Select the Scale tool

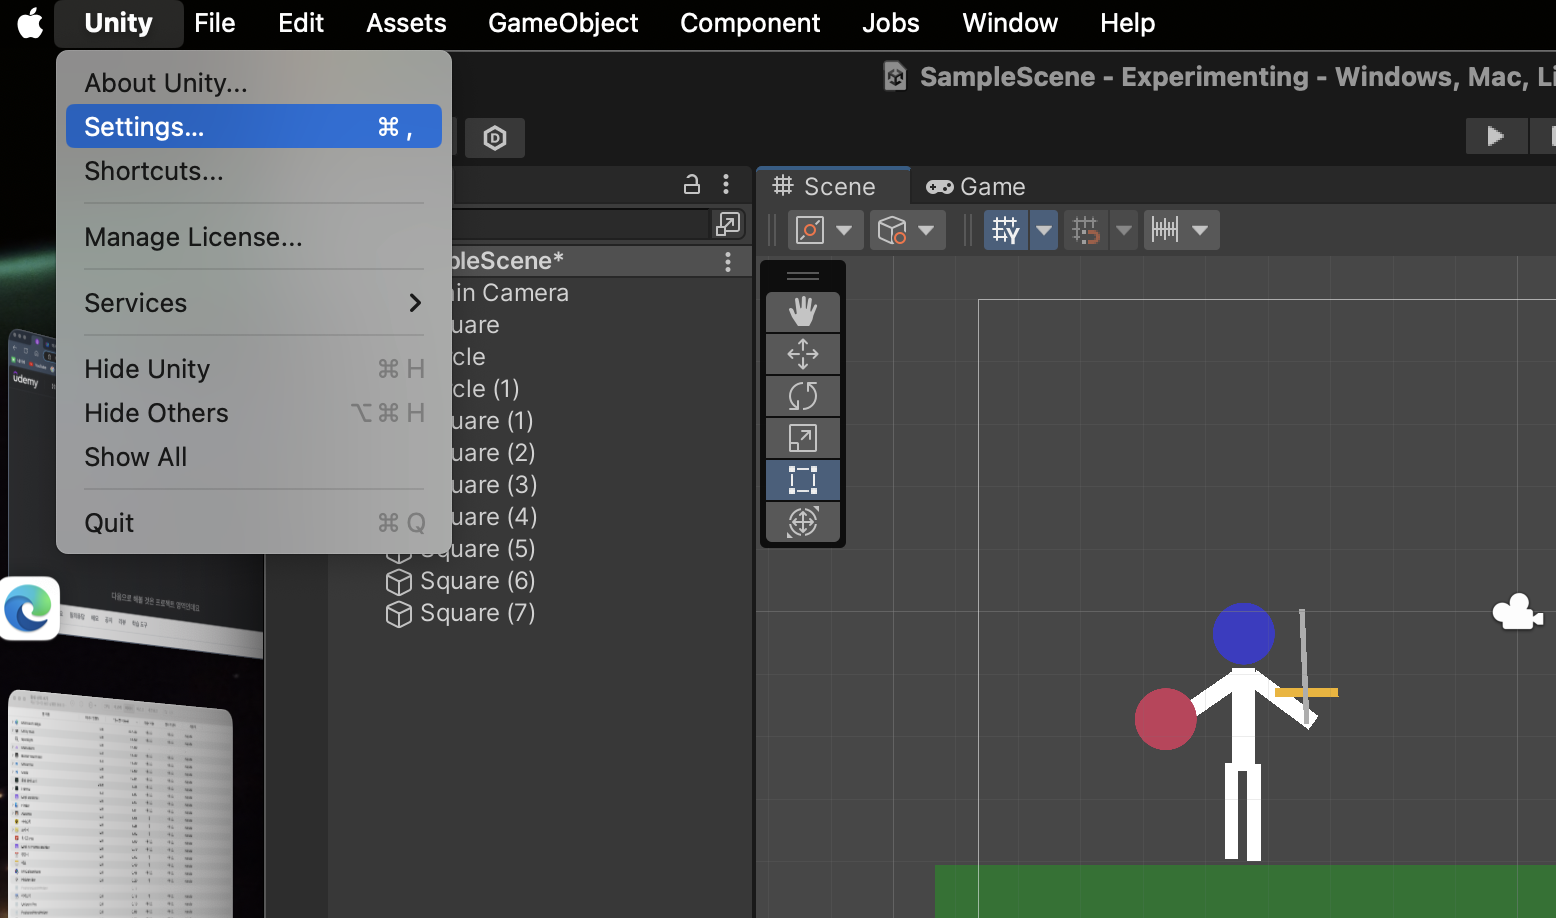[x=803, y=437]
